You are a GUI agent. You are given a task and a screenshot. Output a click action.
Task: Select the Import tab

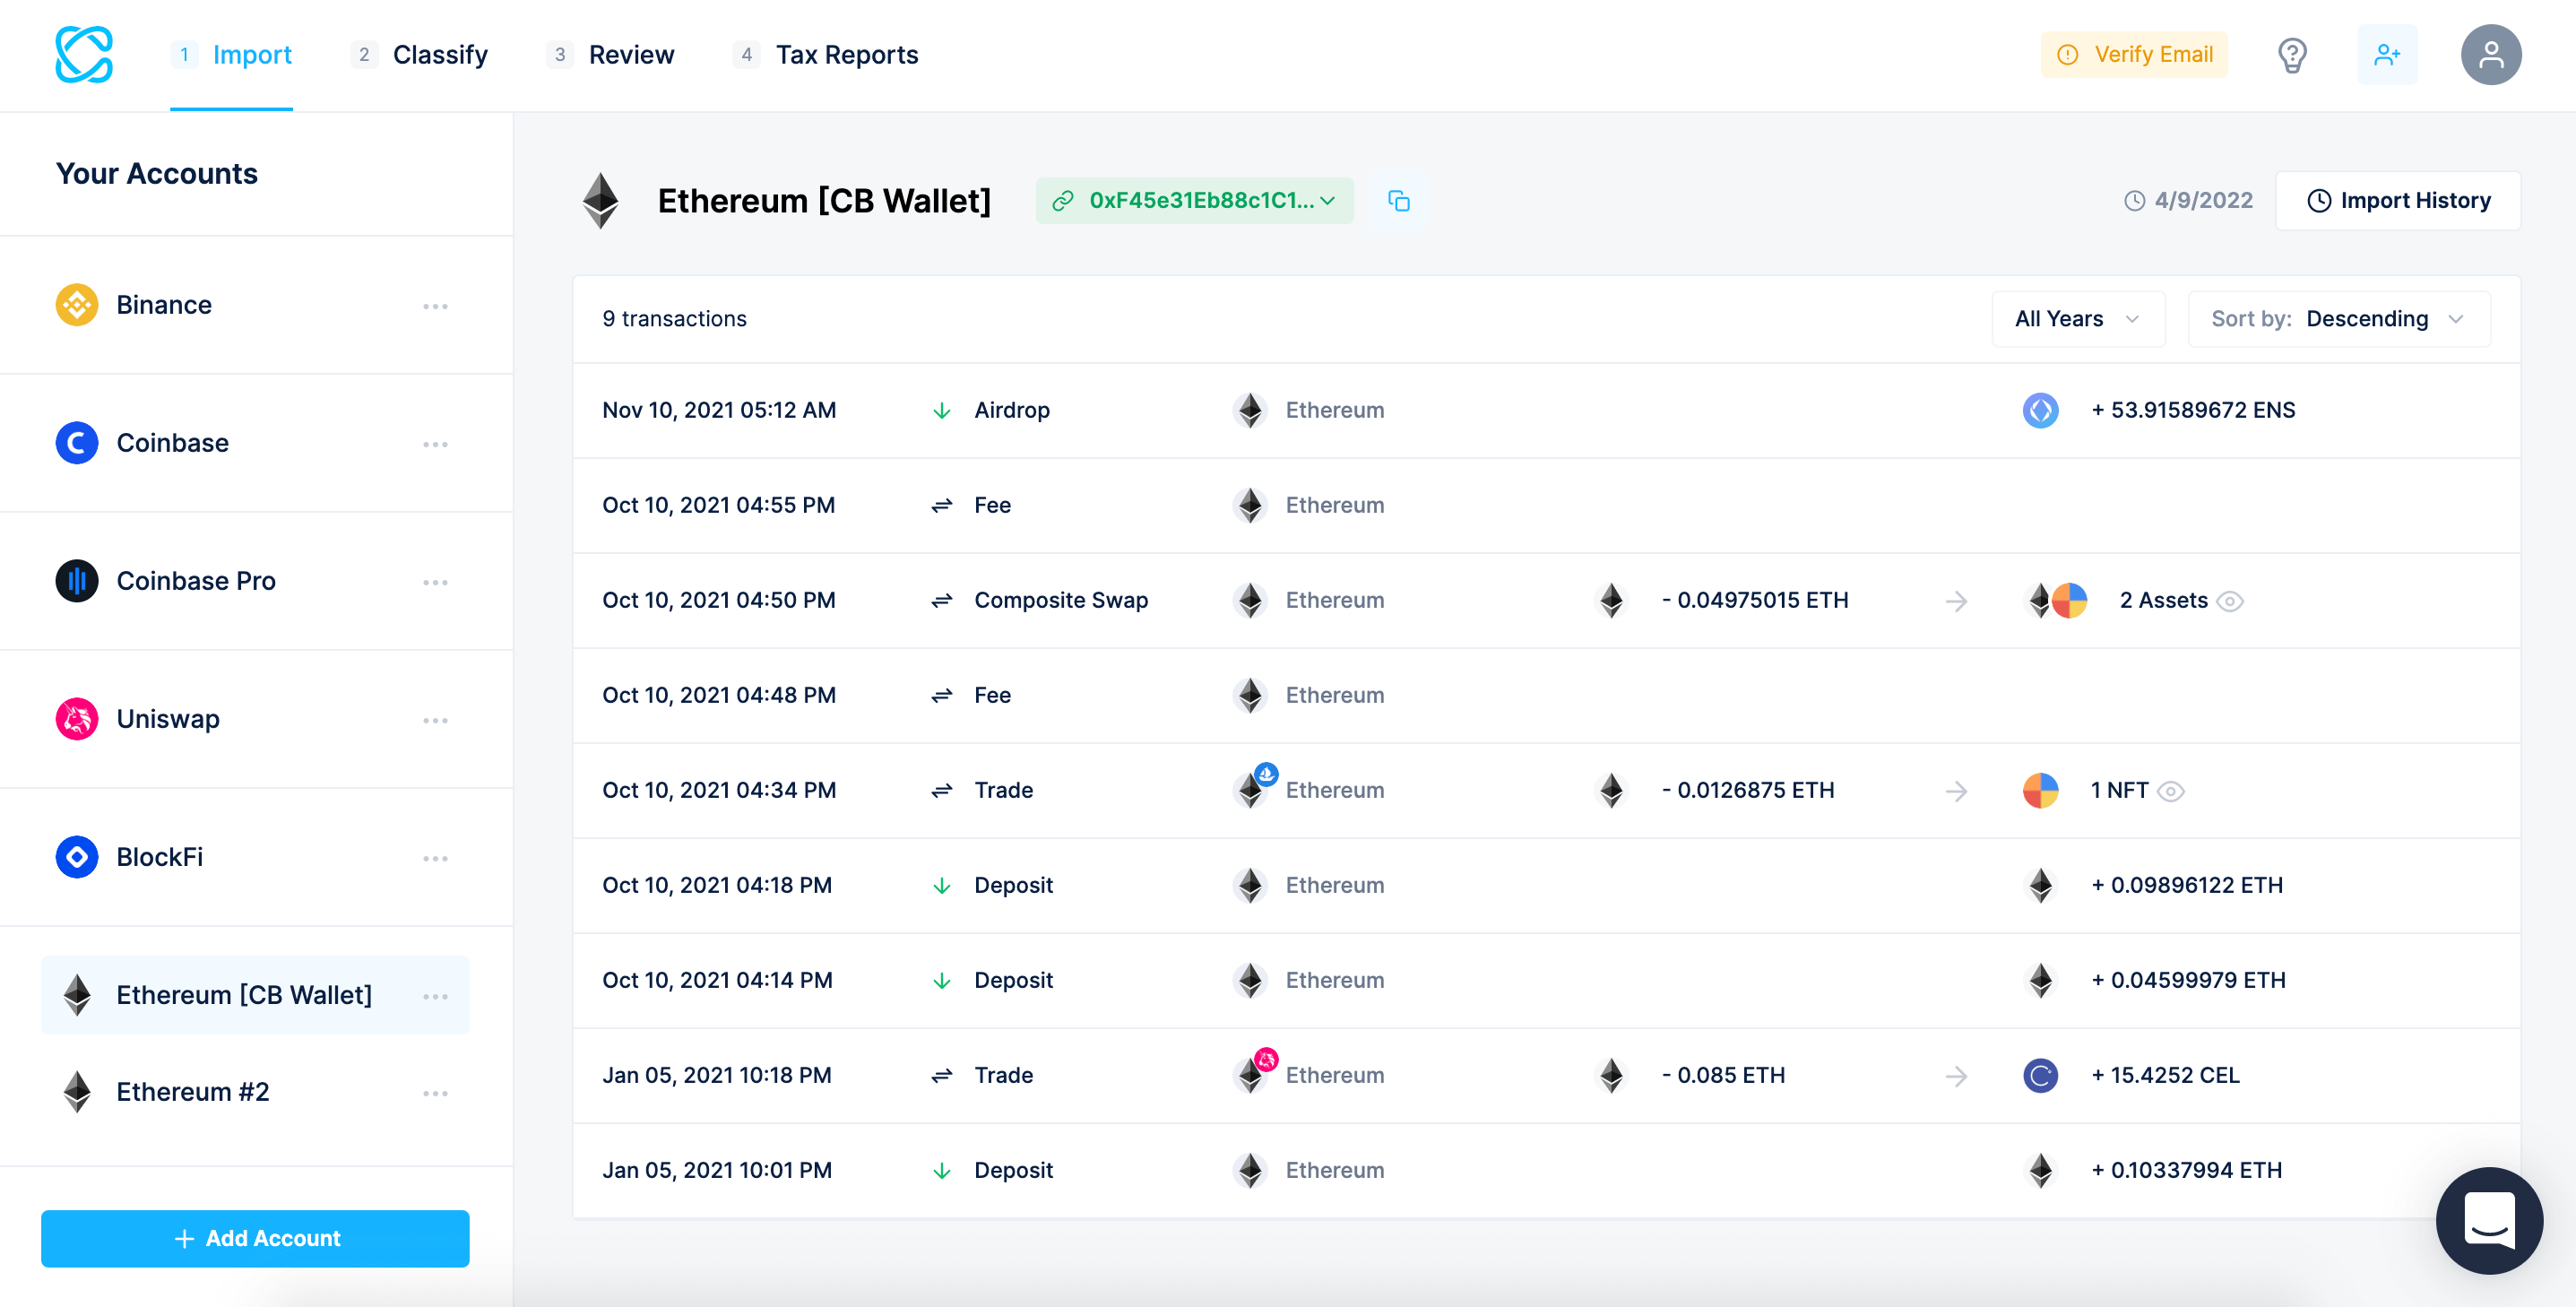250,54
